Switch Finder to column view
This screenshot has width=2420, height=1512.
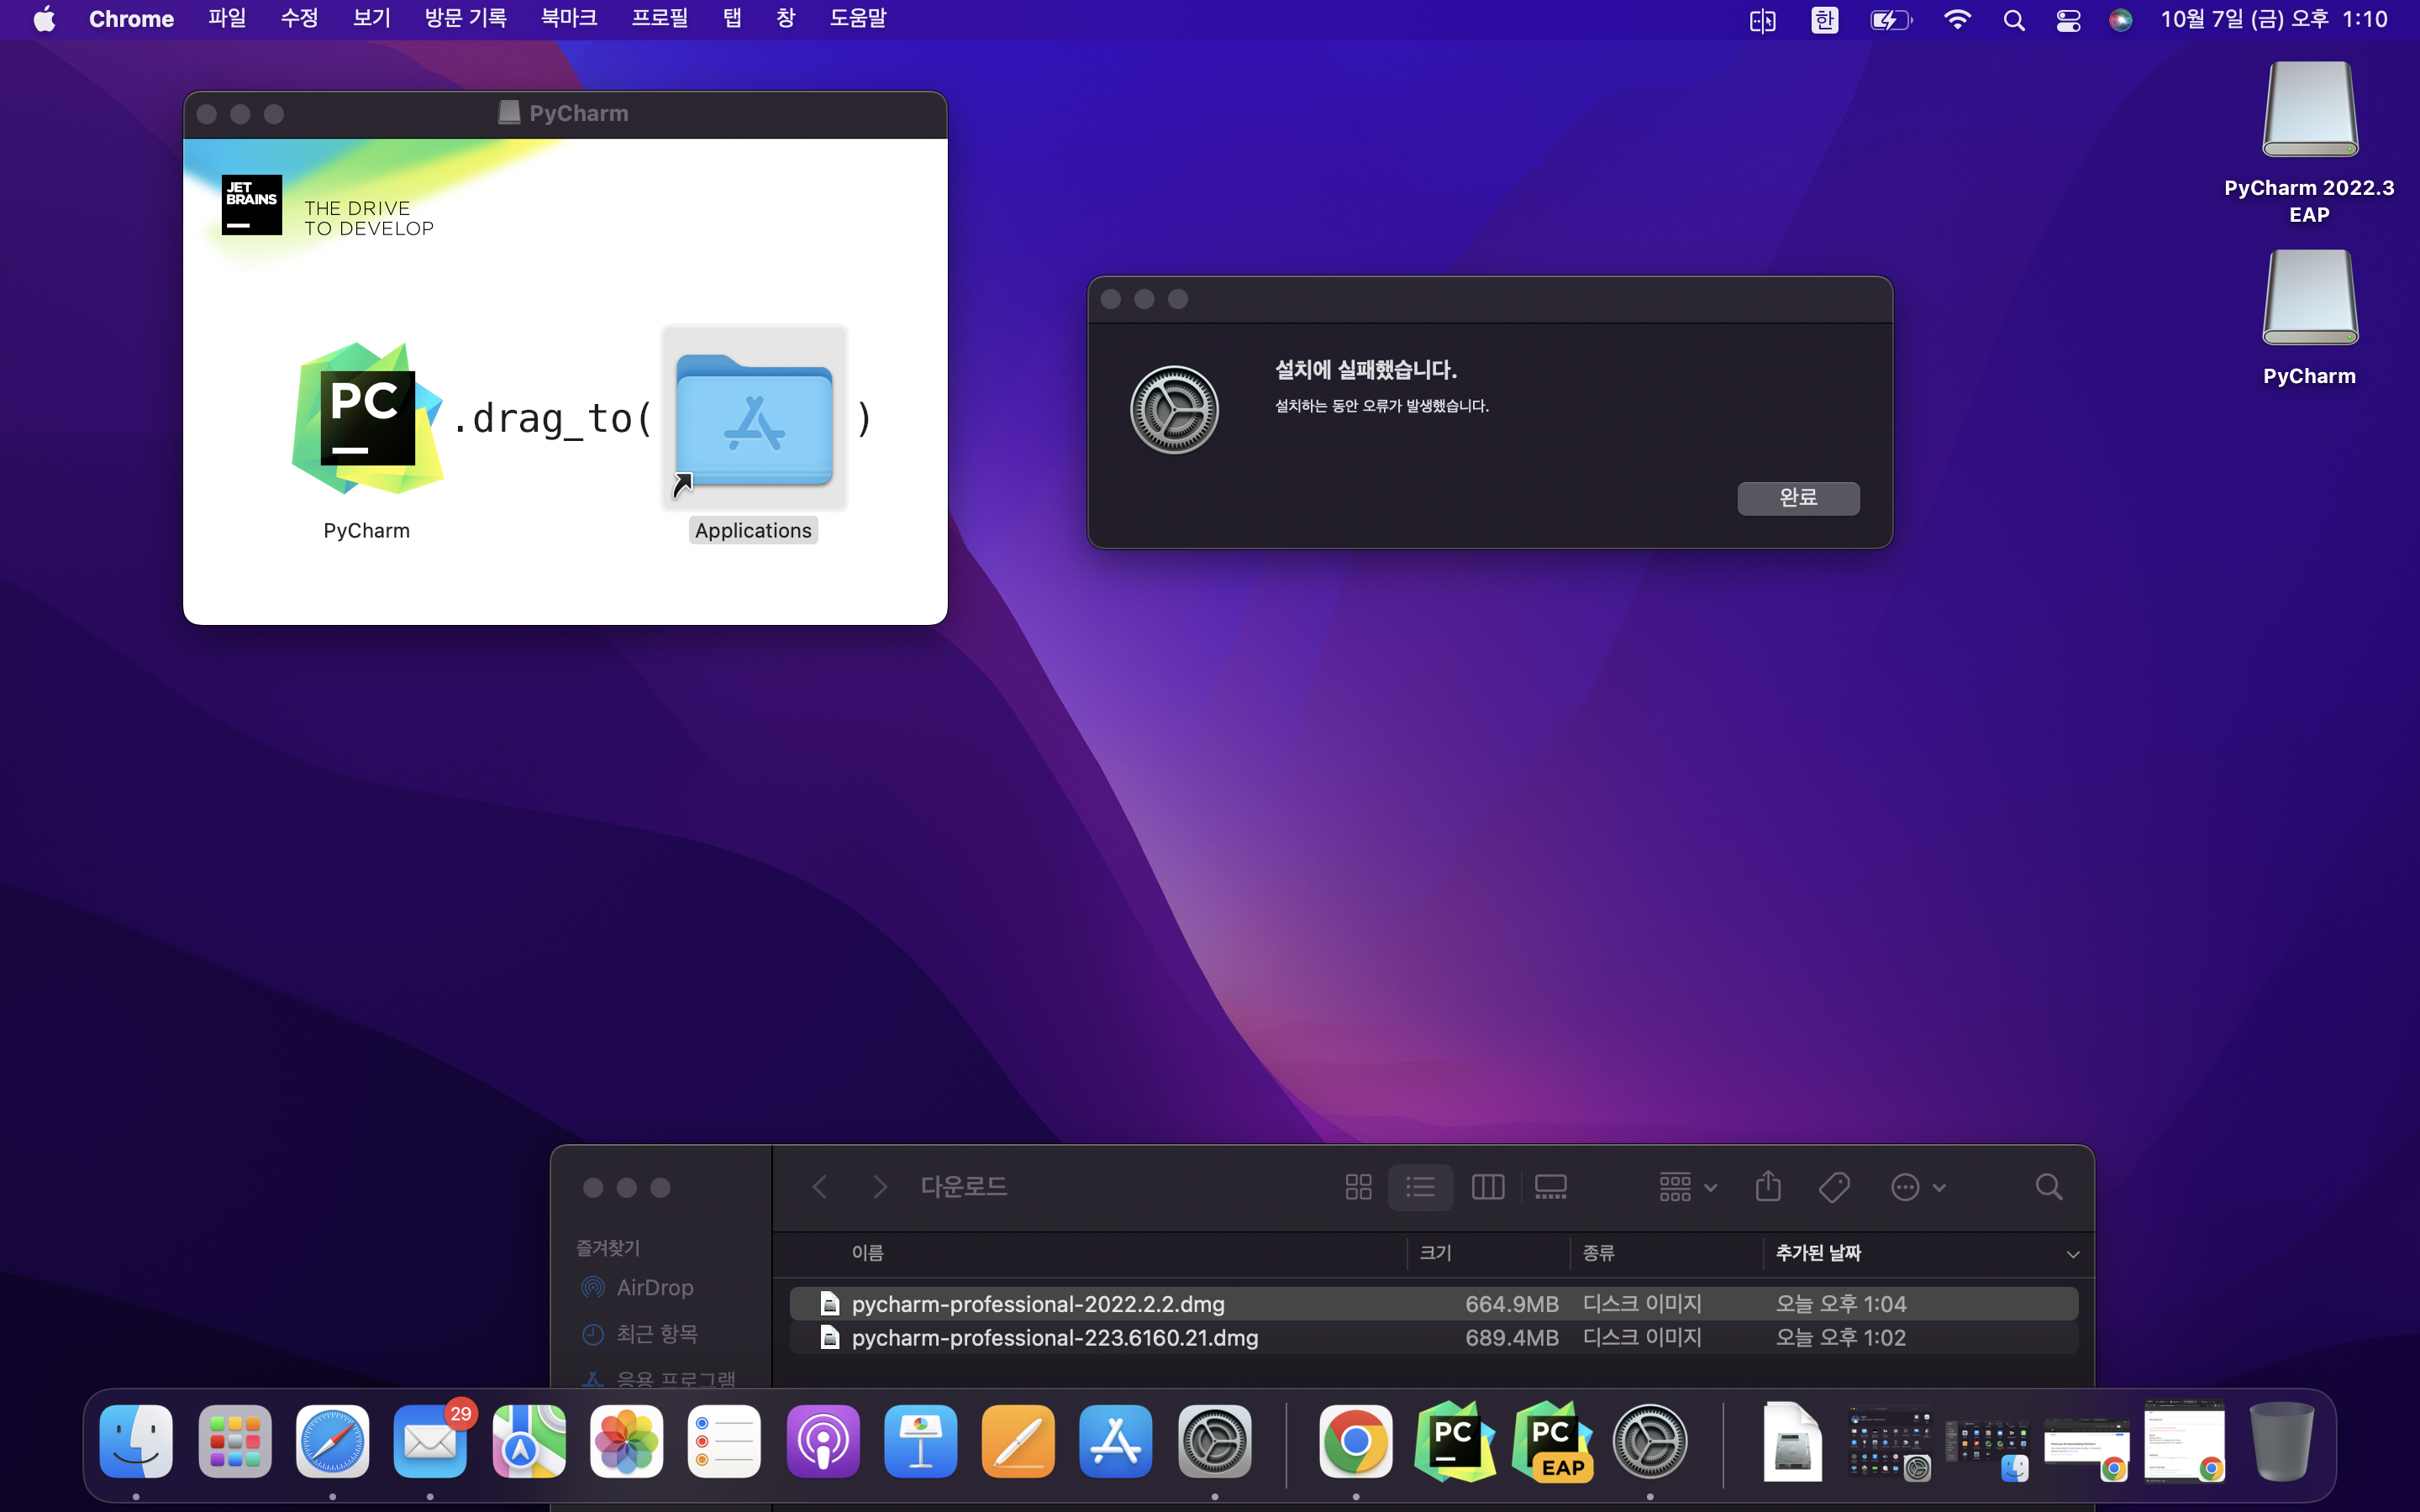1488,1187
